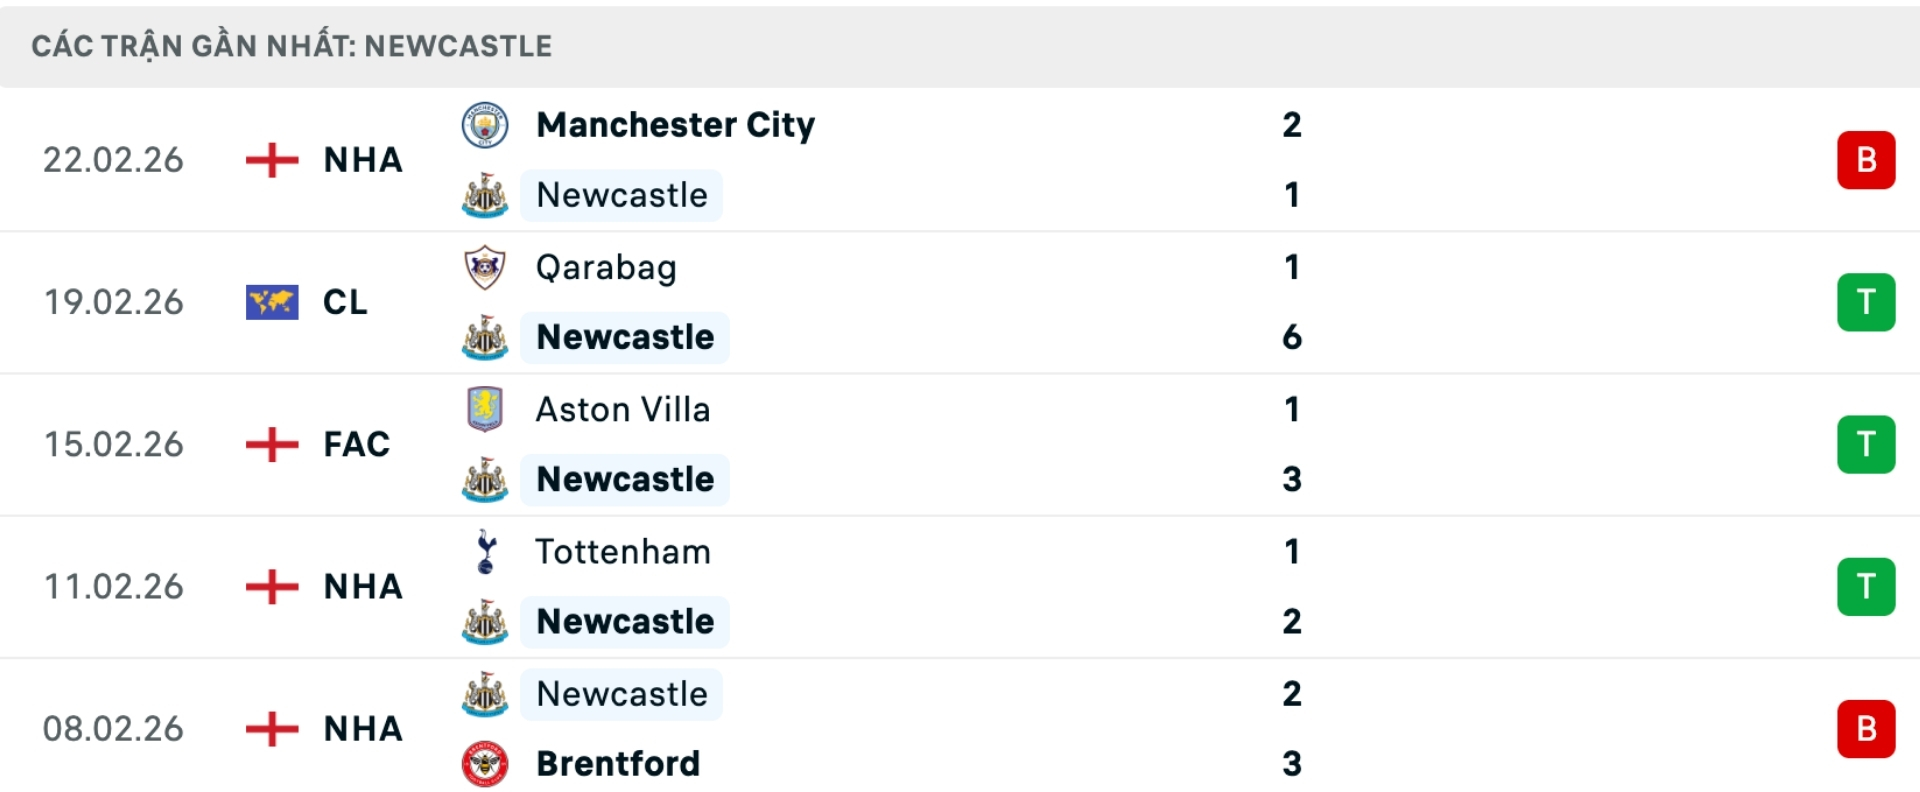Click the Champions League world map icon
This screenshot has height=792, width=1920.
[271, 302]
